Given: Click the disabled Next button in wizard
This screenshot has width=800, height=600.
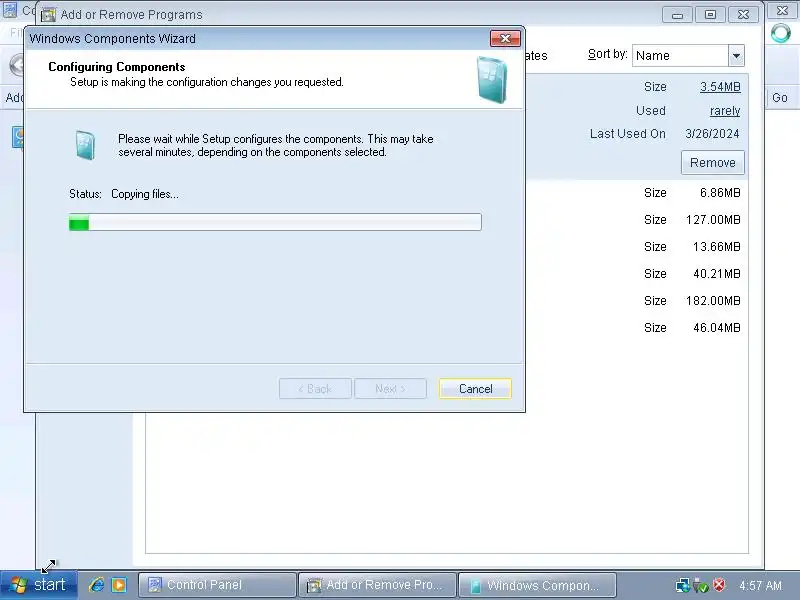Looking at the screenshot, I should [390, 389].
